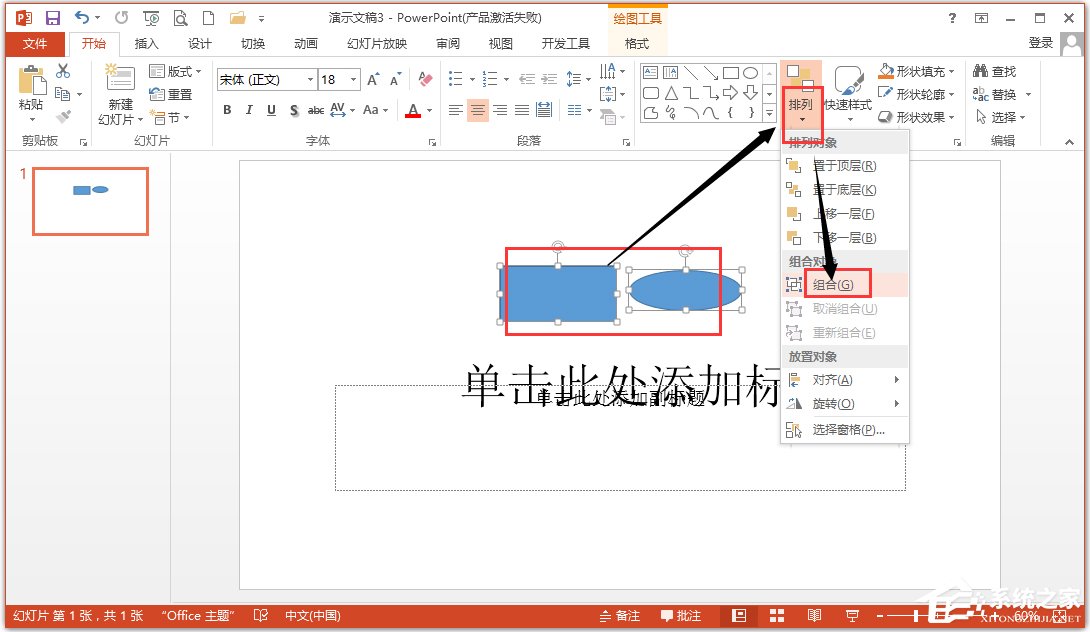The width and height of the screenshot is (1090, 632).
Task: Open Notes pane from status bar
Action: pos(620,615)
